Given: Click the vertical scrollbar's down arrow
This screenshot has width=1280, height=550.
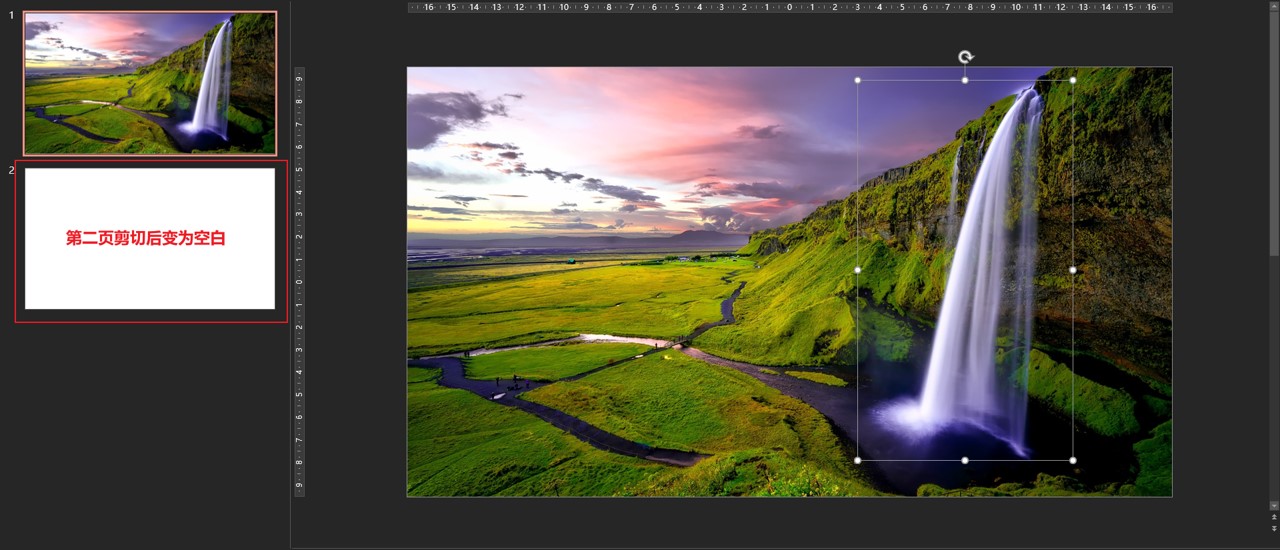Looking at the screenshot, I should [1274, 505].
